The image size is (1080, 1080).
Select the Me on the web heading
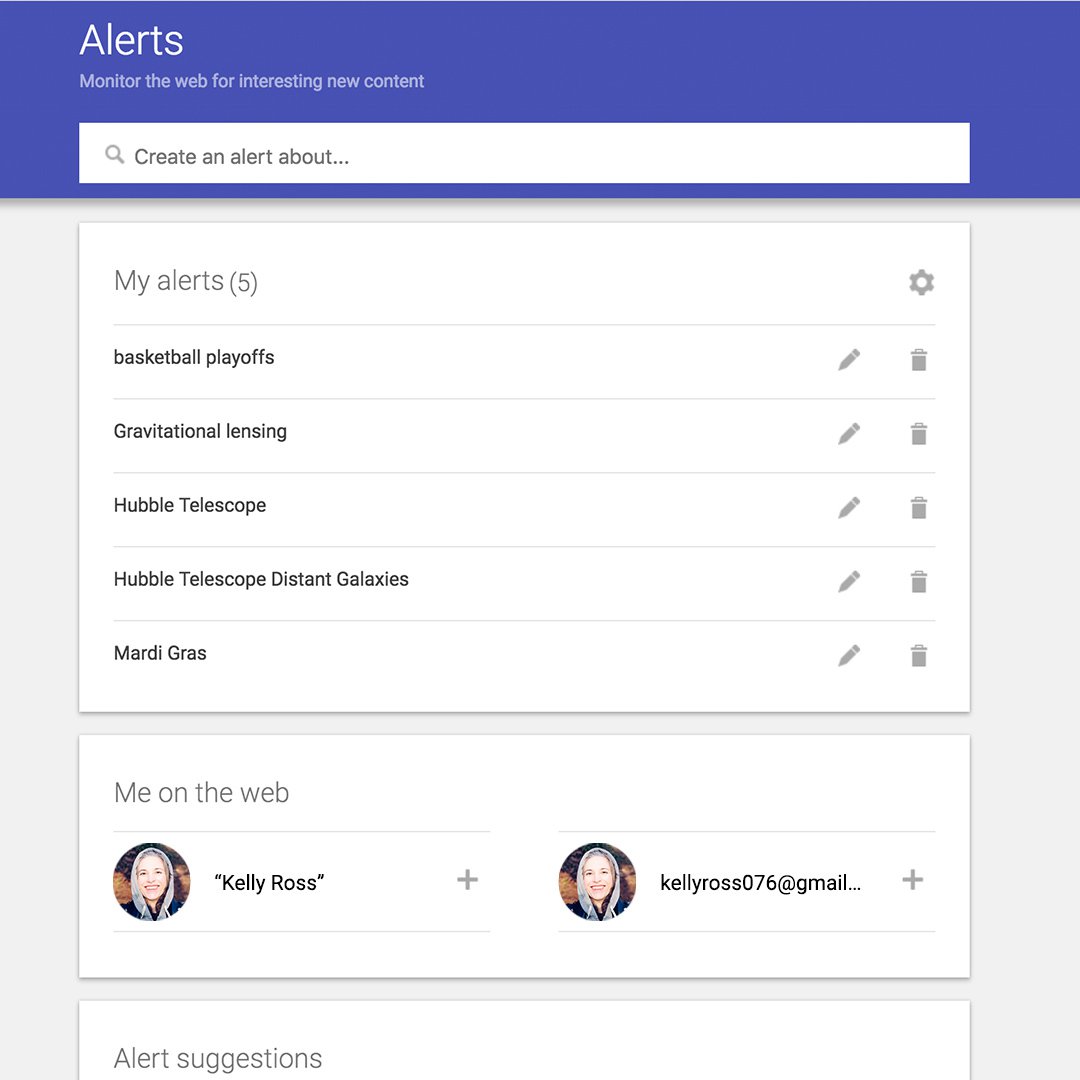coord(200,792)
